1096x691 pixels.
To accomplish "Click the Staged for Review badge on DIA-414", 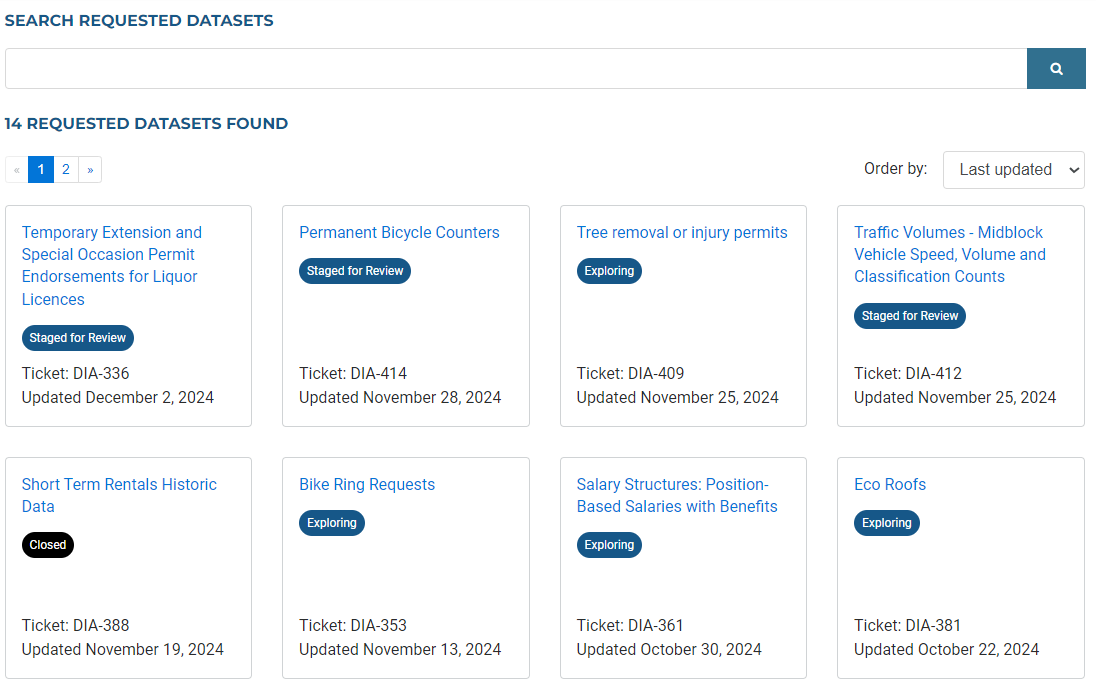I will pos(354,270).
